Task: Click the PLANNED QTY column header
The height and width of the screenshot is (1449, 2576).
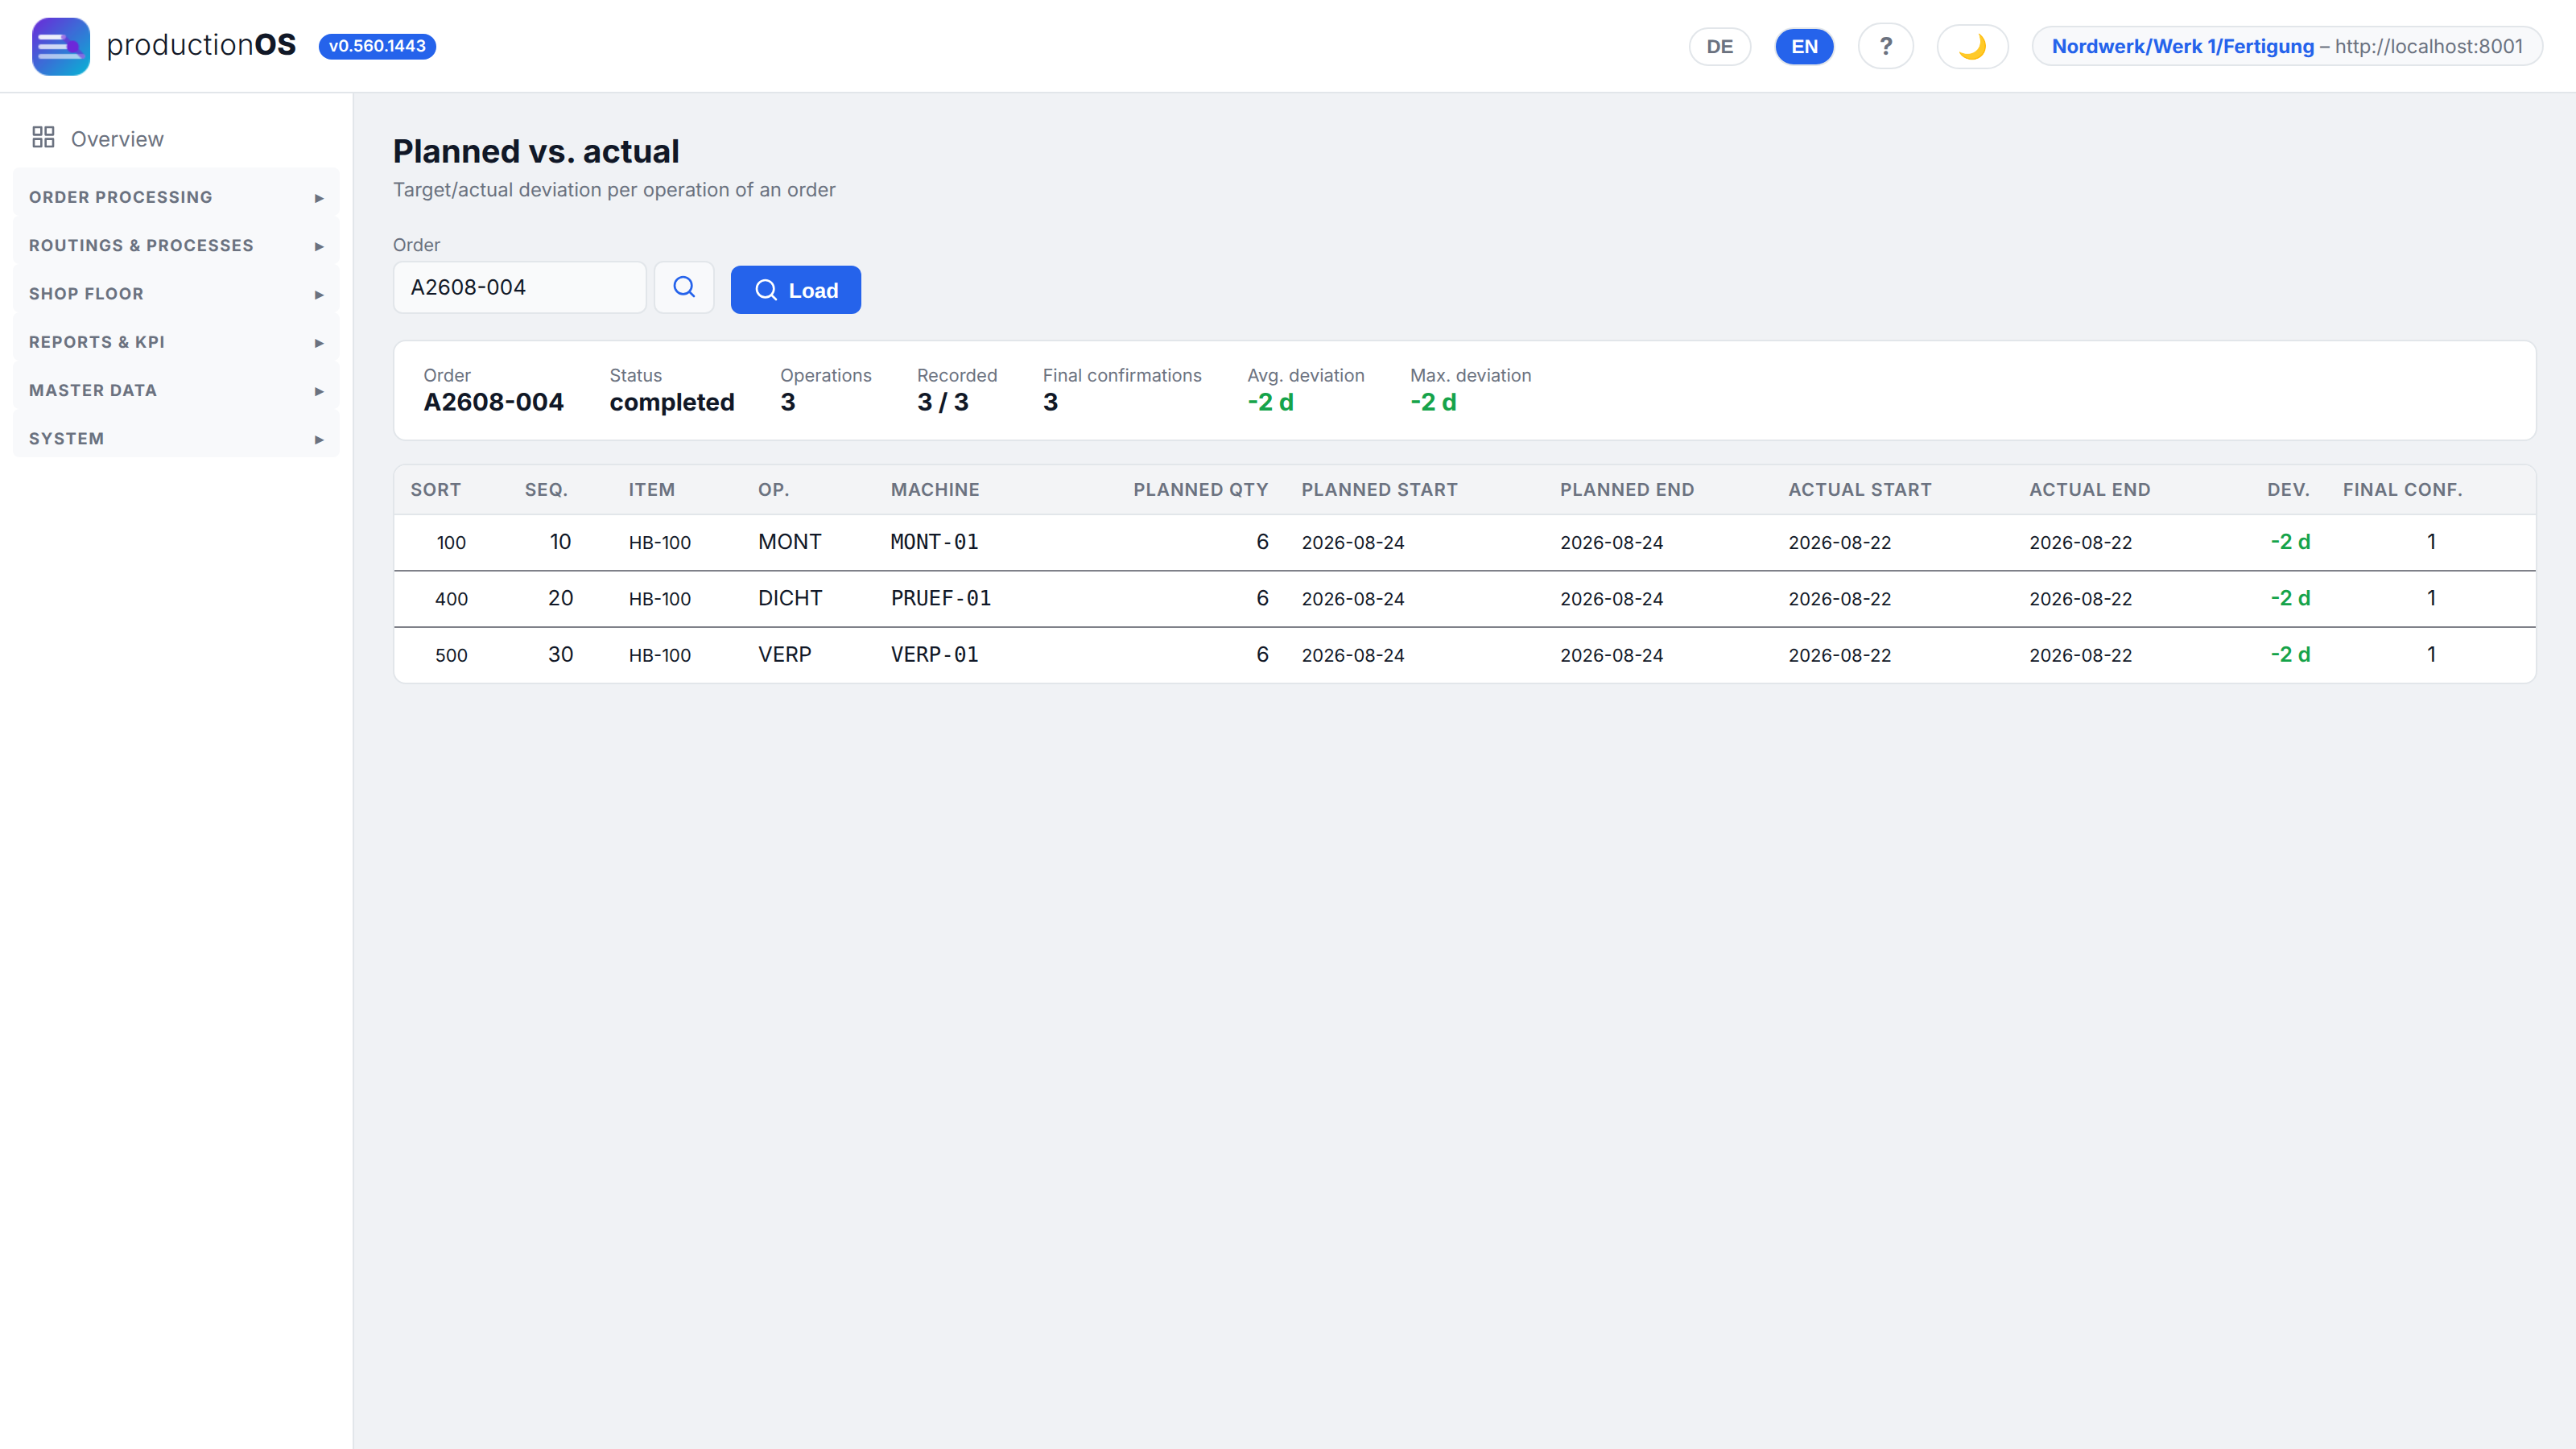Action: click(x=1200, y=490)
